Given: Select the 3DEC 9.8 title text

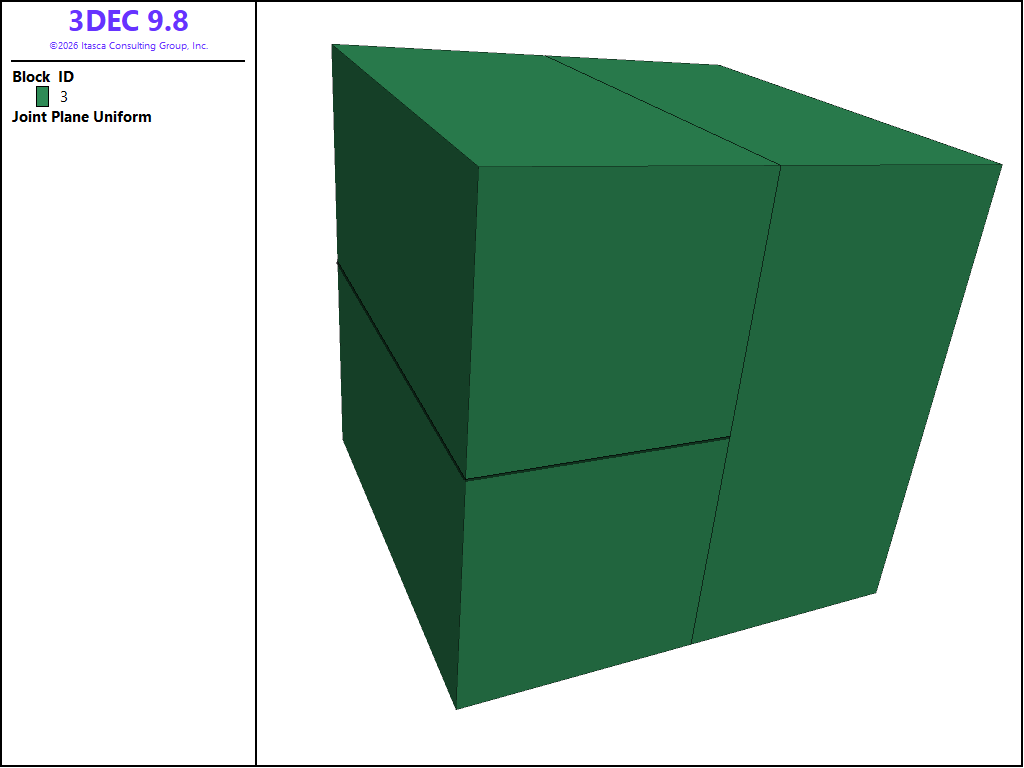Looking at the screenshot, I should coord(129,21).
